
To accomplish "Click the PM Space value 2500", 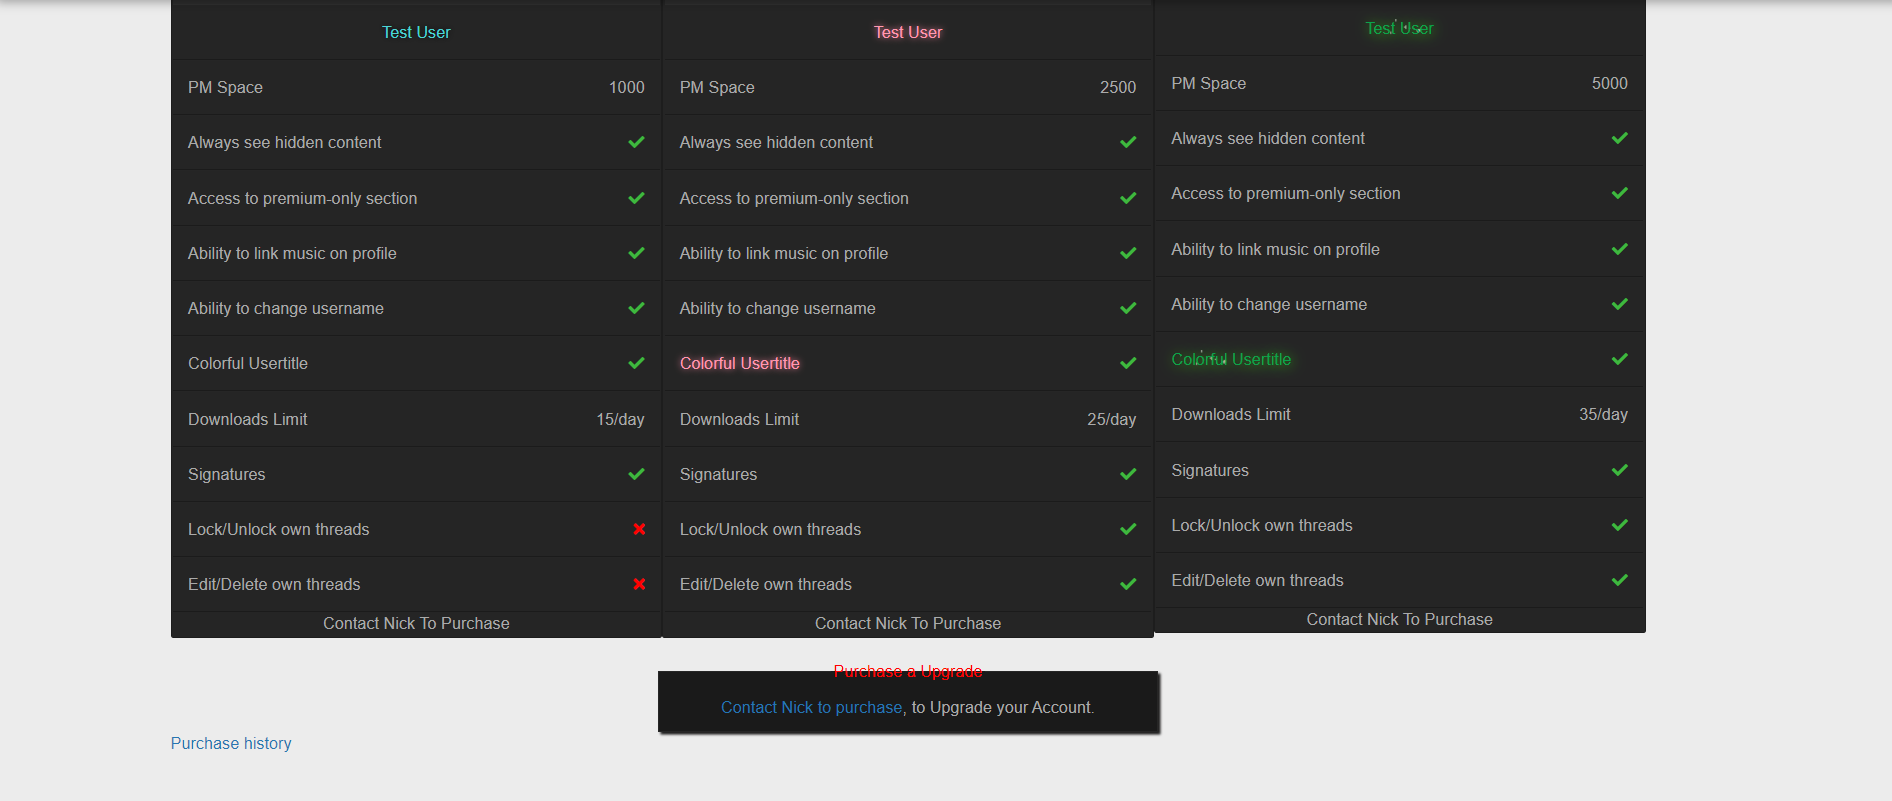I will click(1118, 87).
